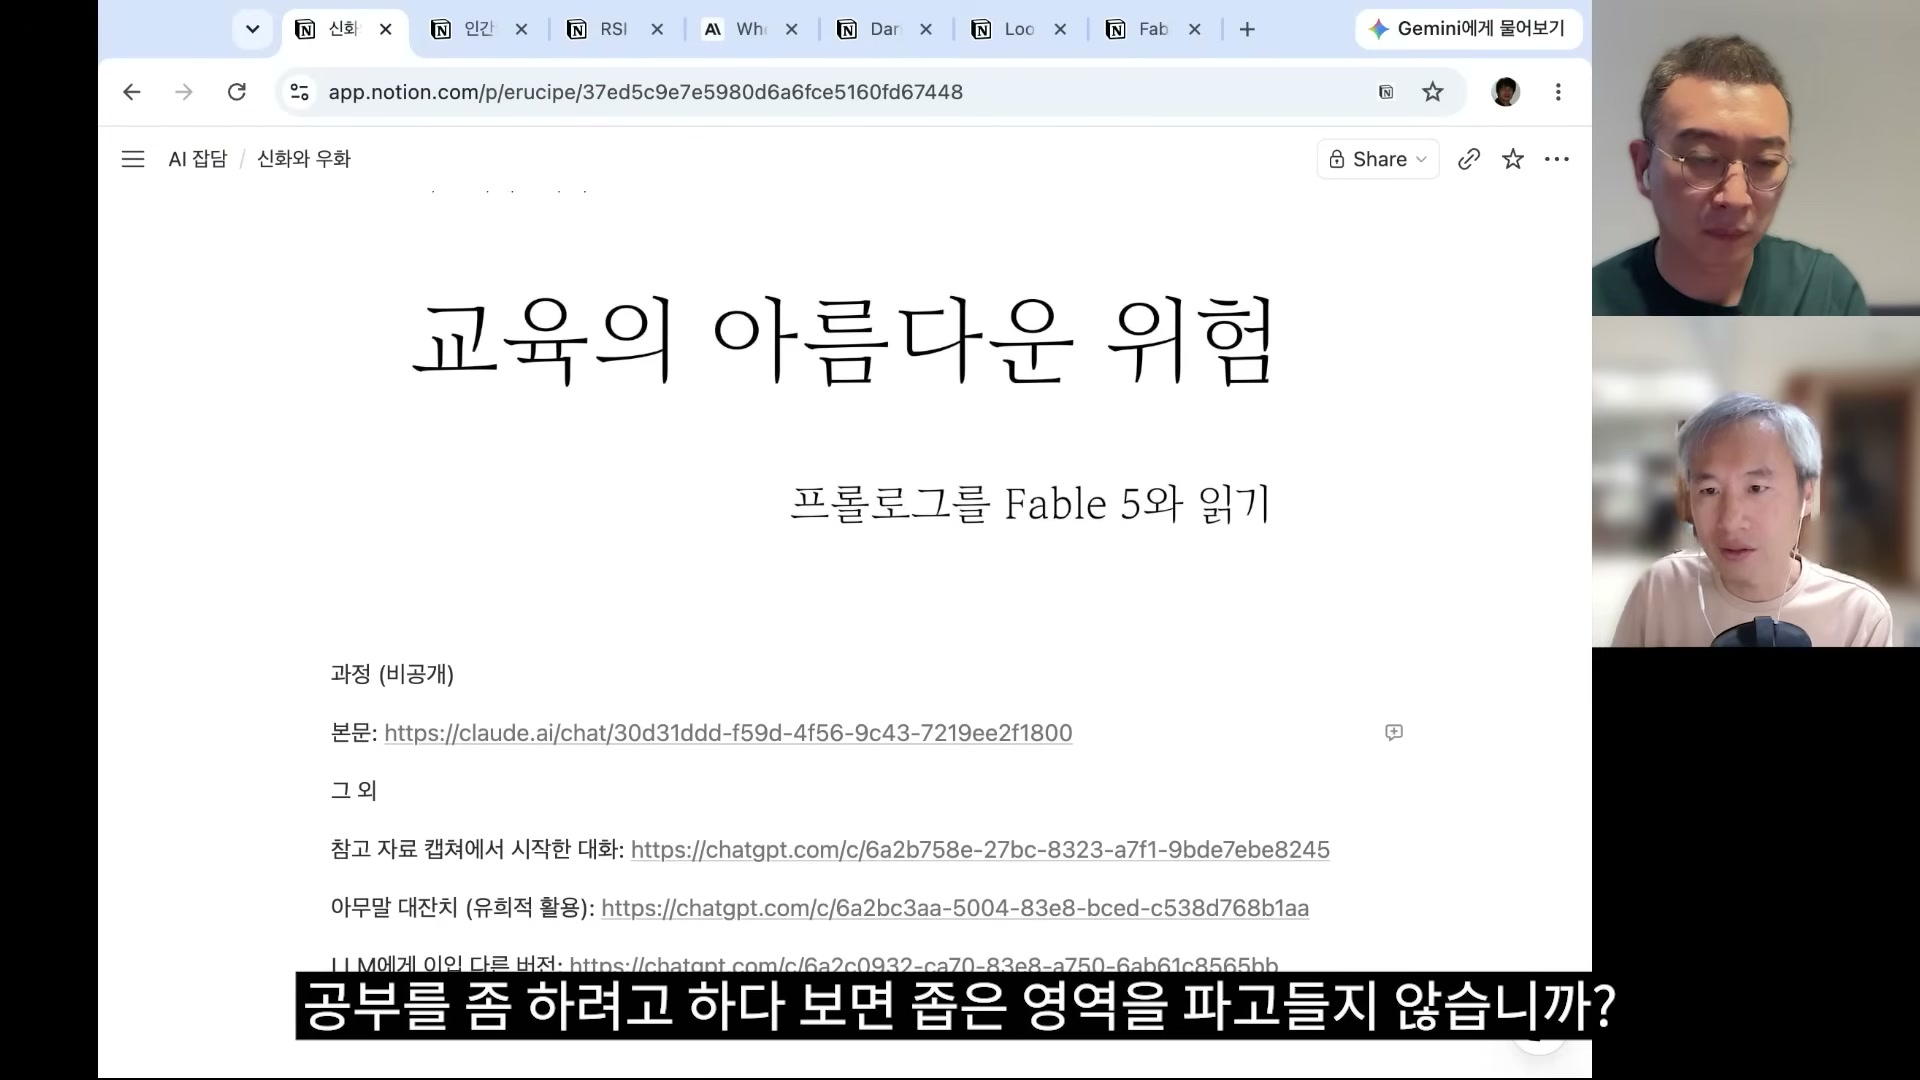
Task: Open the Chrome three-dot menu
Action: pyautogui.click(x=1558, y=92)
